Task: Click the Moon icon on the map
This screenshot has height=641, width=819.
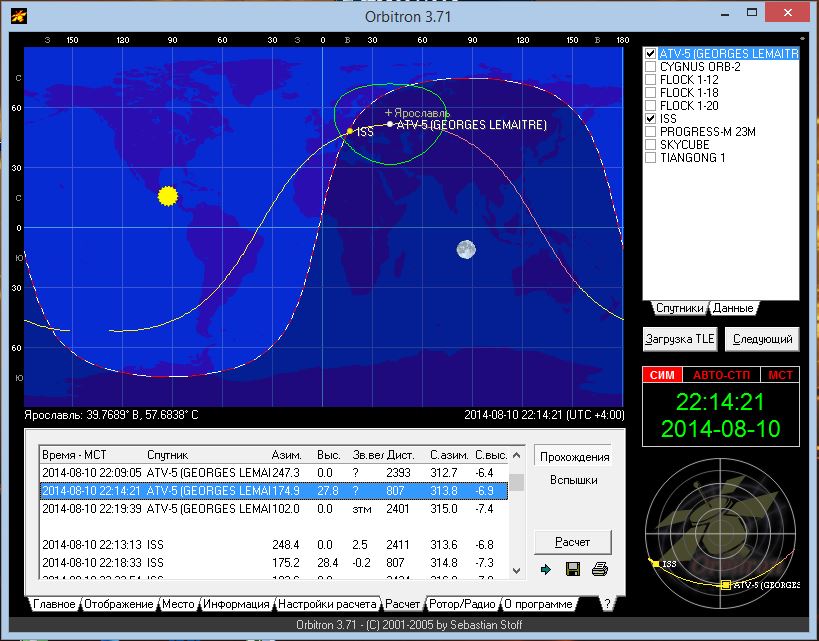Action: click(x=466, y=249)
